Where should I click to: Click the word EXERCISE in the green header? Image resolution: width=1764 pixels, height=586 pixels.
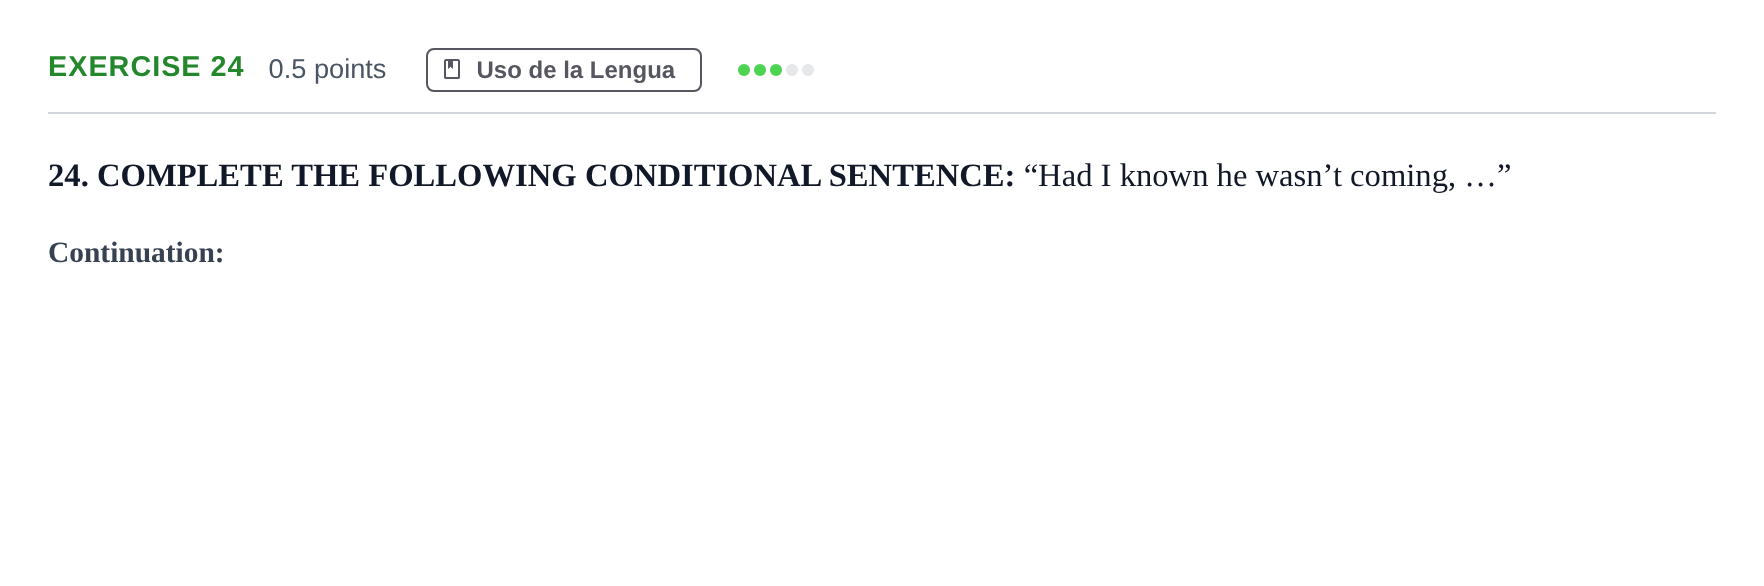point(124,67)
